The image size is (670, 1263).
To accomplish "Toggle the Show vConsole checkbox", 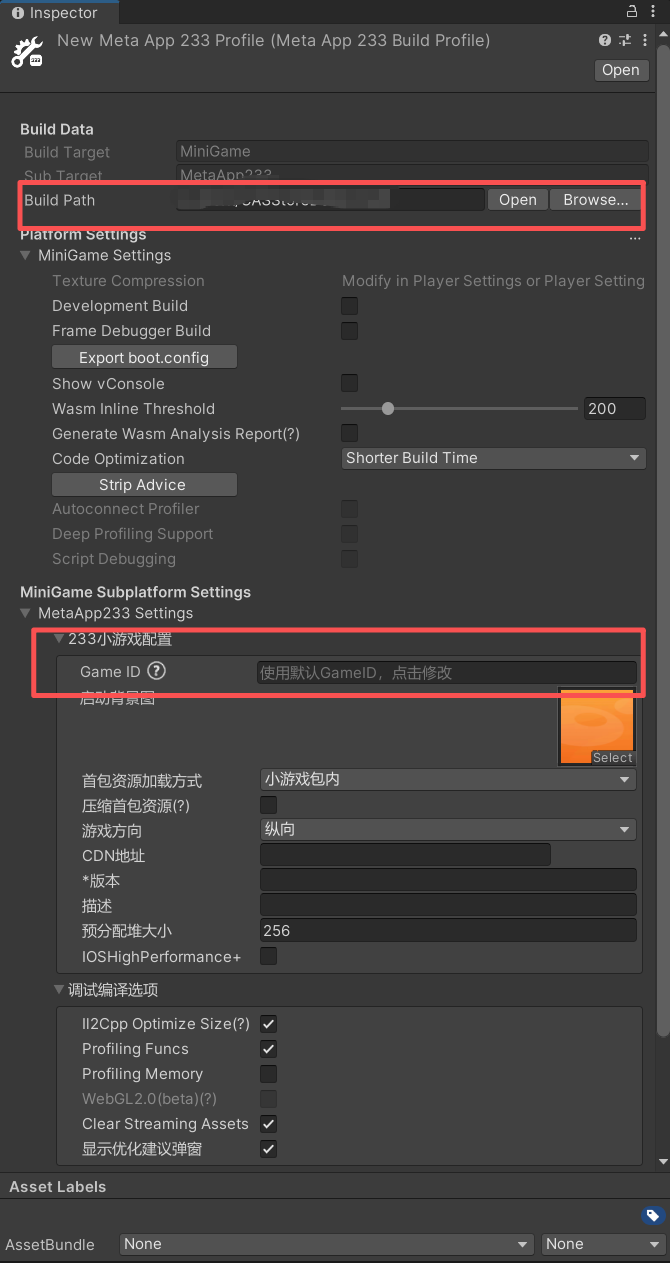I will (x=350, y=384).
